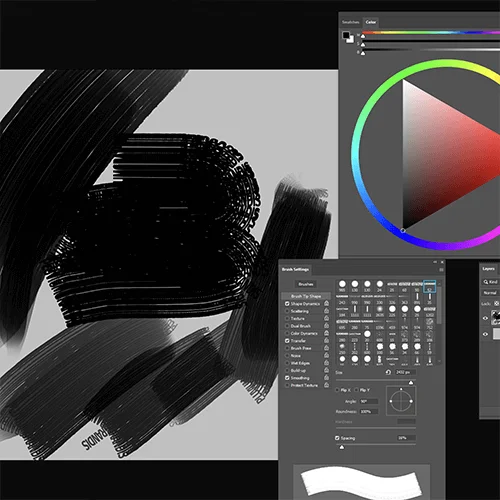Select the foreground color square
Screen dimensions: 500x500
coord(346,35)
